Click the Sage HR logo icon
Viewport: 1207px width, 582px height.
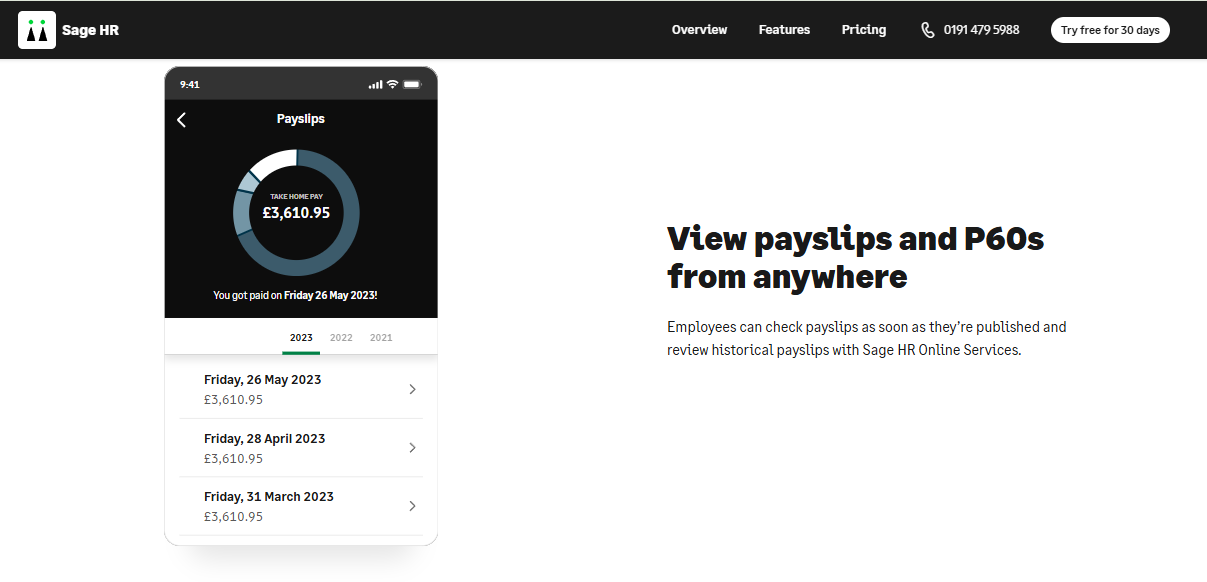coord(37,30)
